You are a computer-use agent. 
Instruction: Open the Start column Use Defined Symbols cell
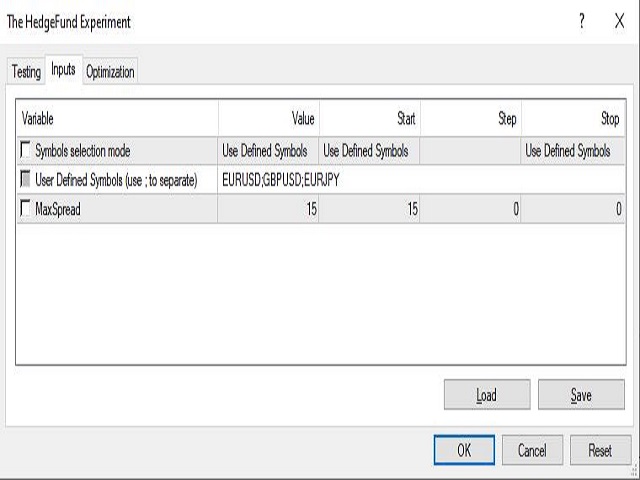(369, 151)
